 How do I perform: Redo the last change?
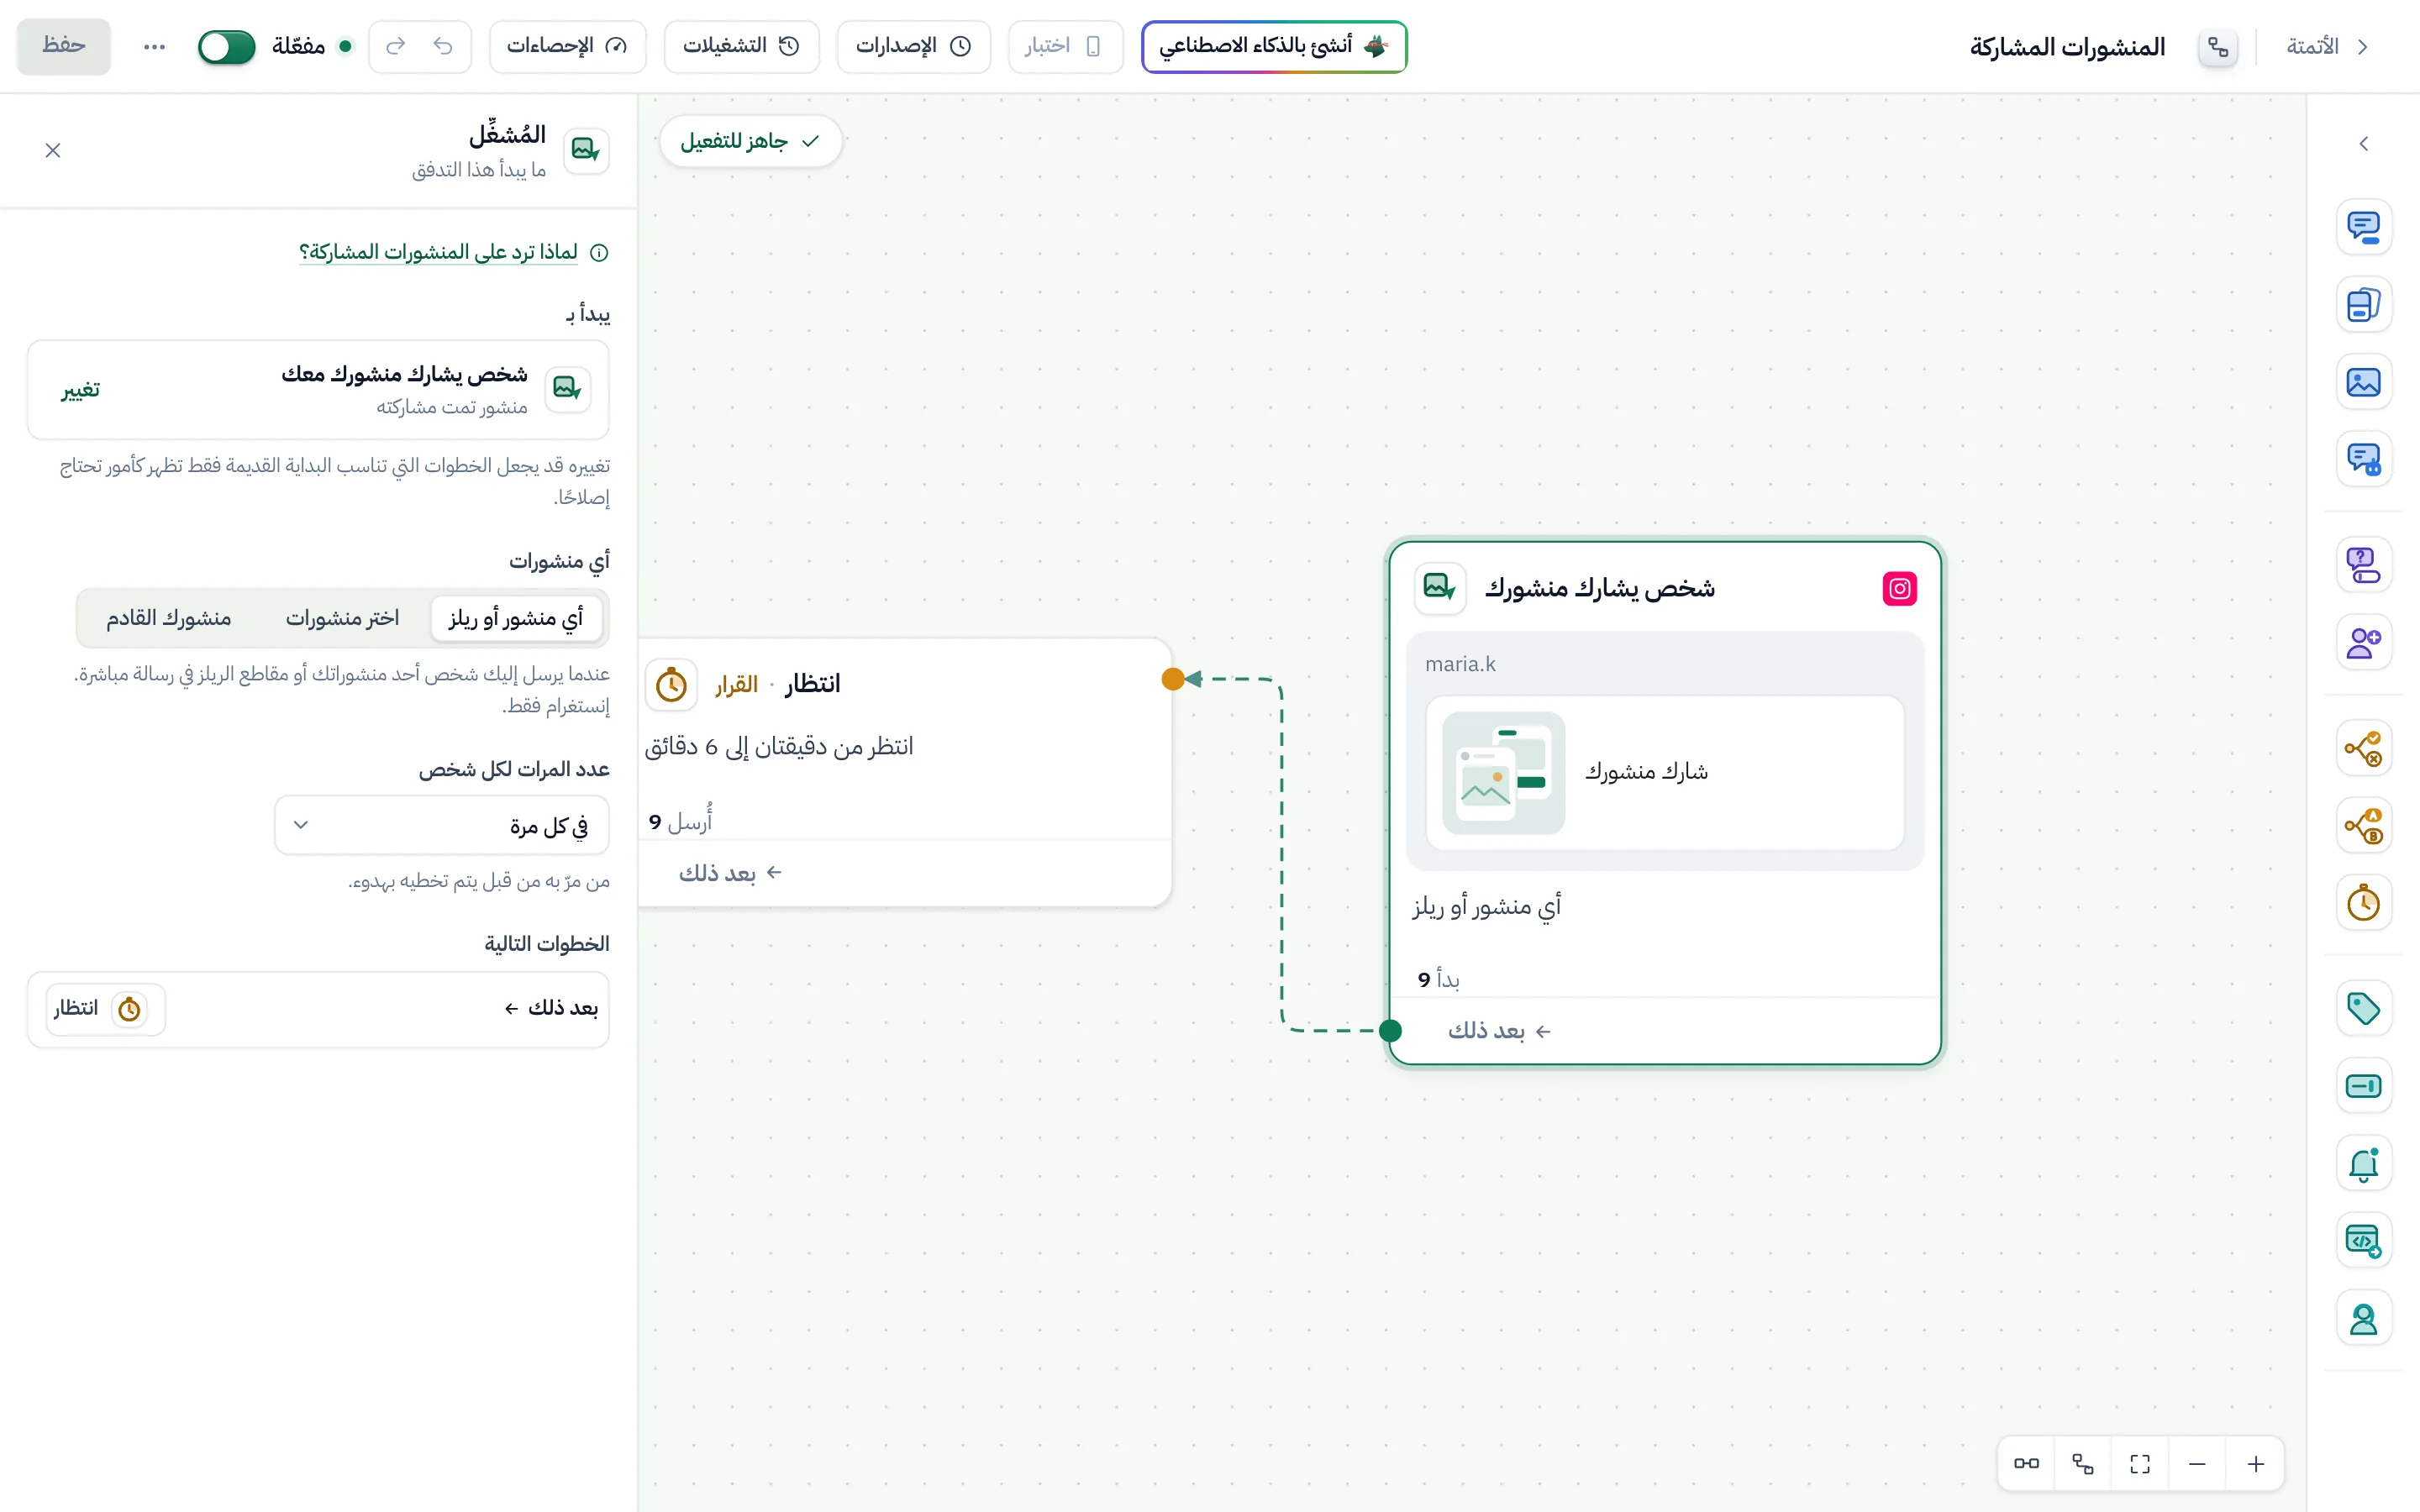396,47
